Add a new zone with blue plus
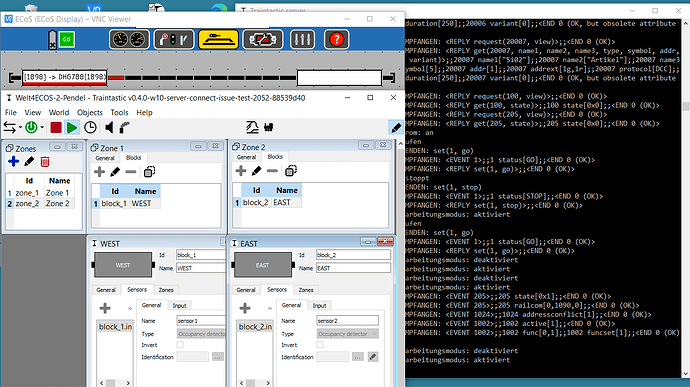 (x=14, y=162)
